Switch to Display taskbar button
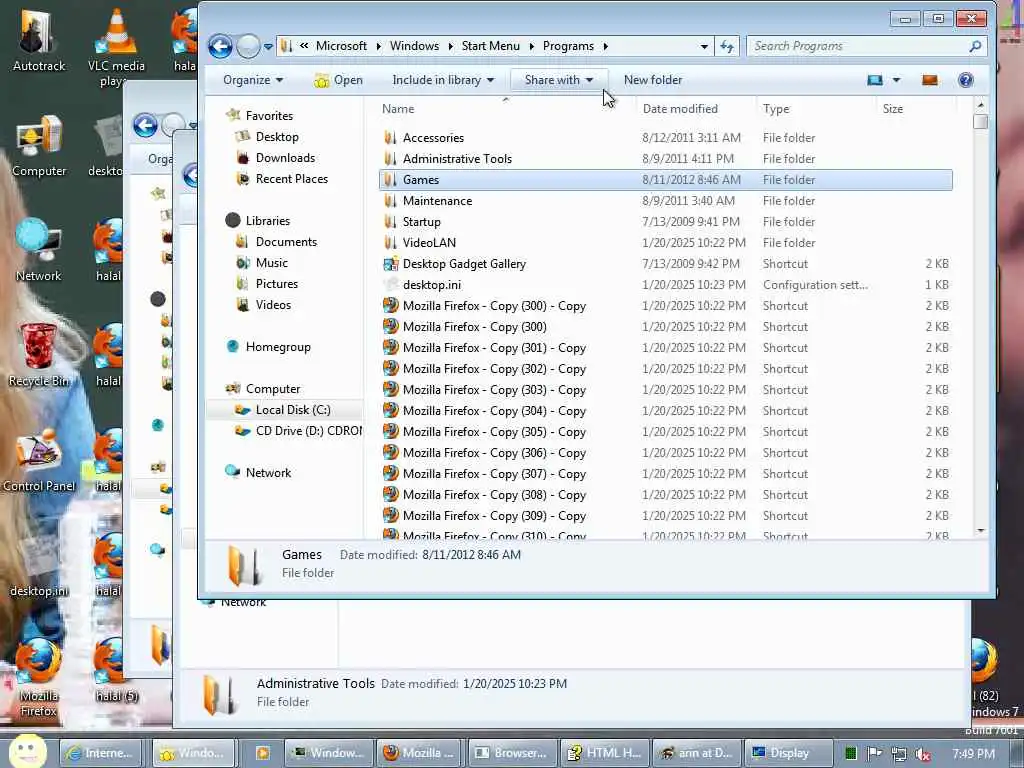Screen dimensions: 1024x768 (790, 753)
